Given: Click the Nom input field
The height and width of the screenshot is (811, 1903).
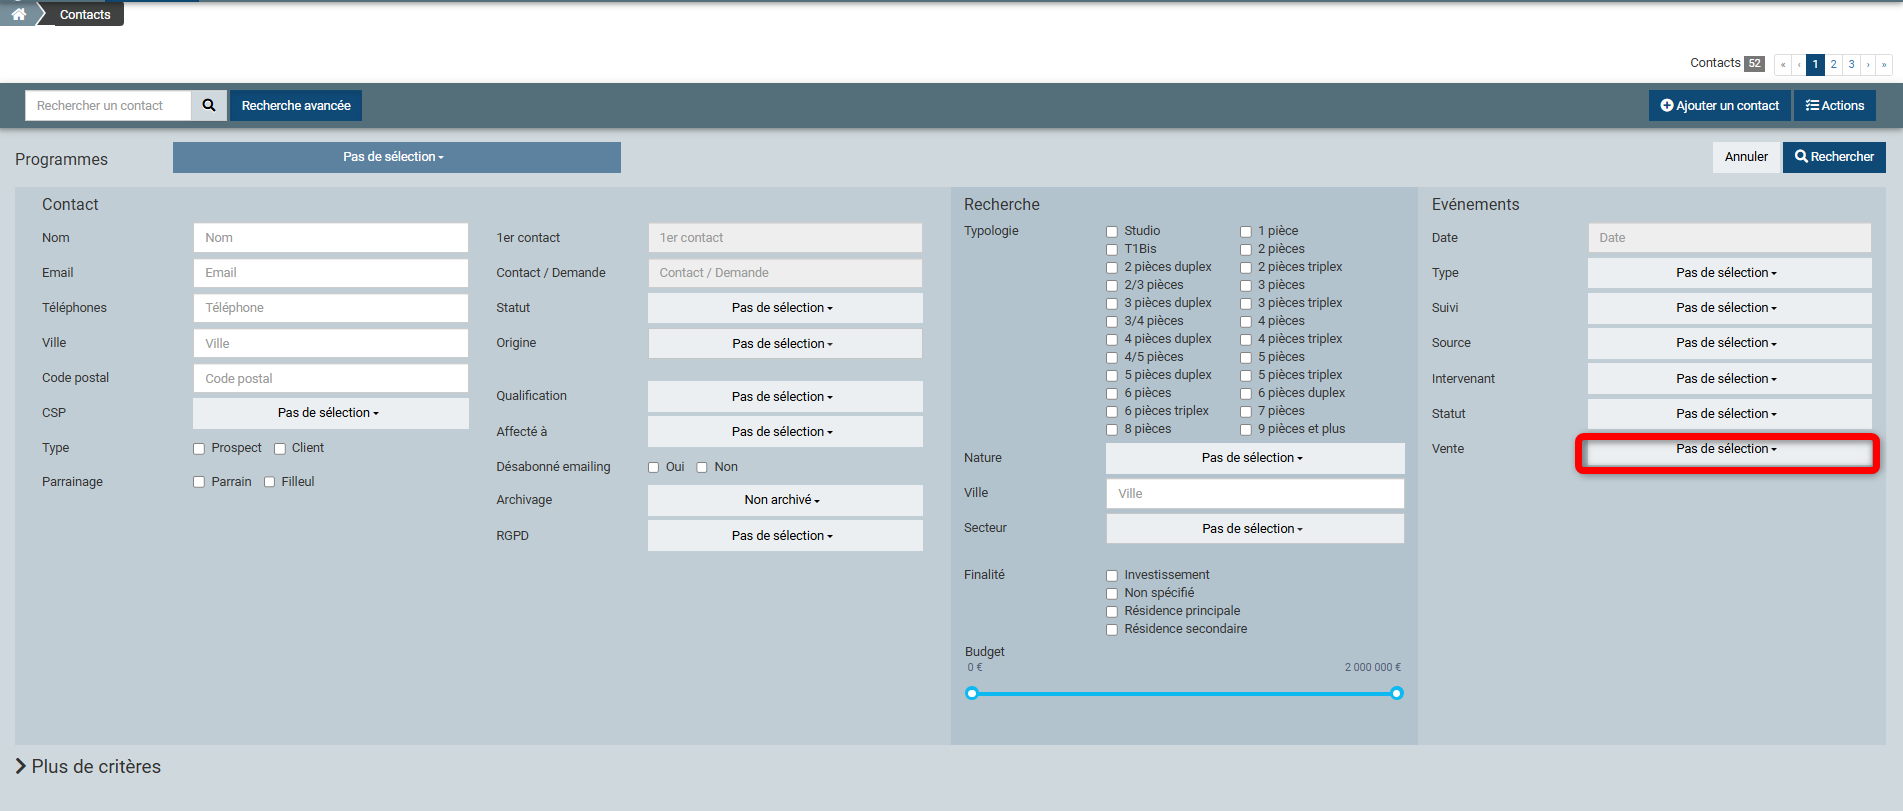Looking at the screenshot, I should 330,238.
